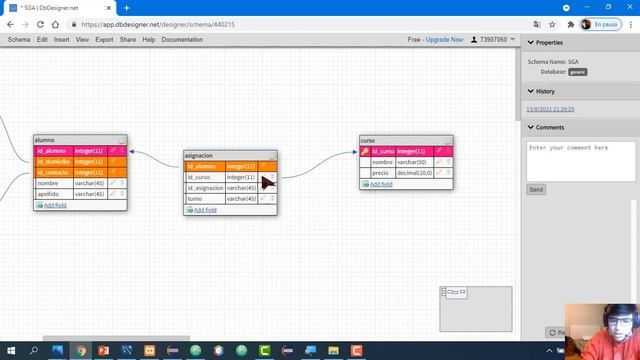Edit the id_curso field in curso table
Screen dimensions: 640x360
[x=439, y=151]
